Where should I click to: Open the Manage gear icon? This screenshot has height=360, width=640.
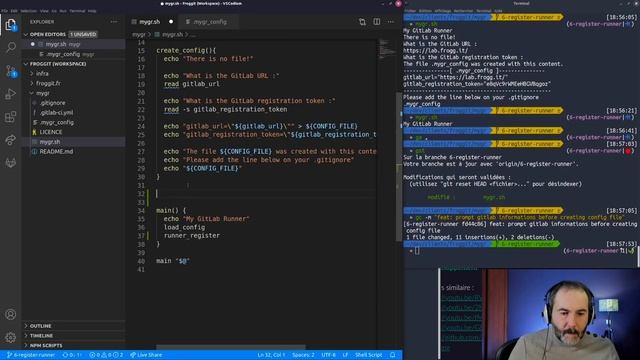[x=11, y=338]
